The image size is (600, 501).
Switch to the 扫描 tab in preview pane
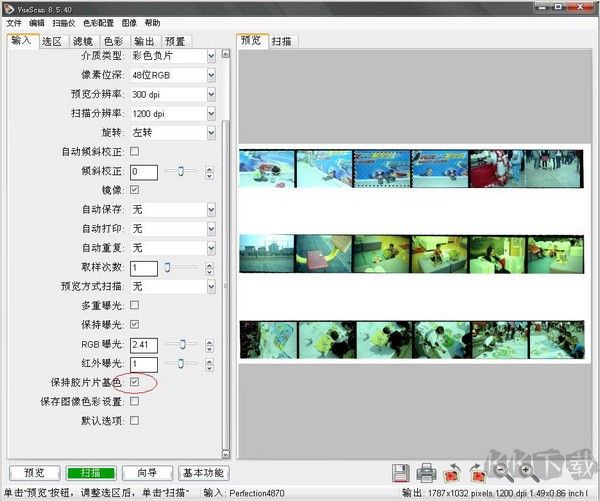click(x=282, y=41)
